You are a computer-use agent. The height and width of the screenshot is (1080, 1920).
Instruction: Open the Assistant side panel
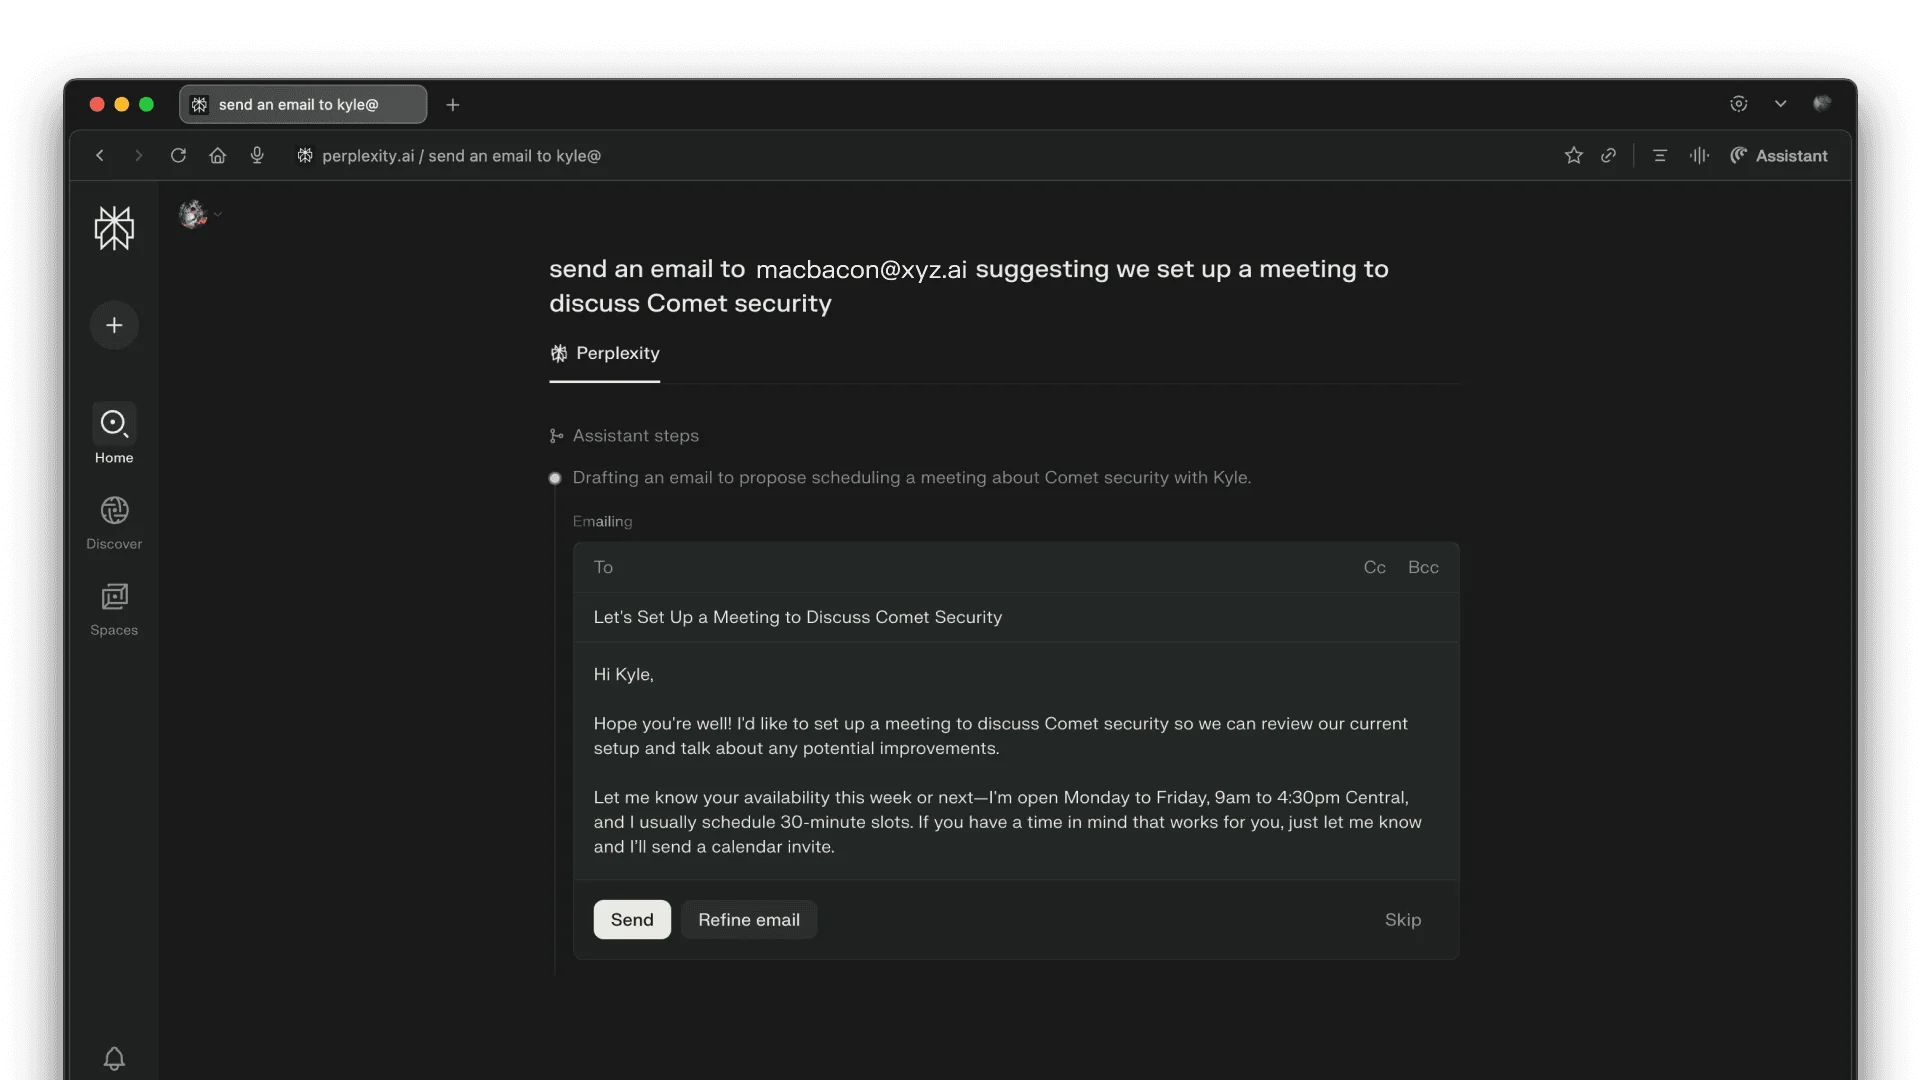click(1779, 156)
